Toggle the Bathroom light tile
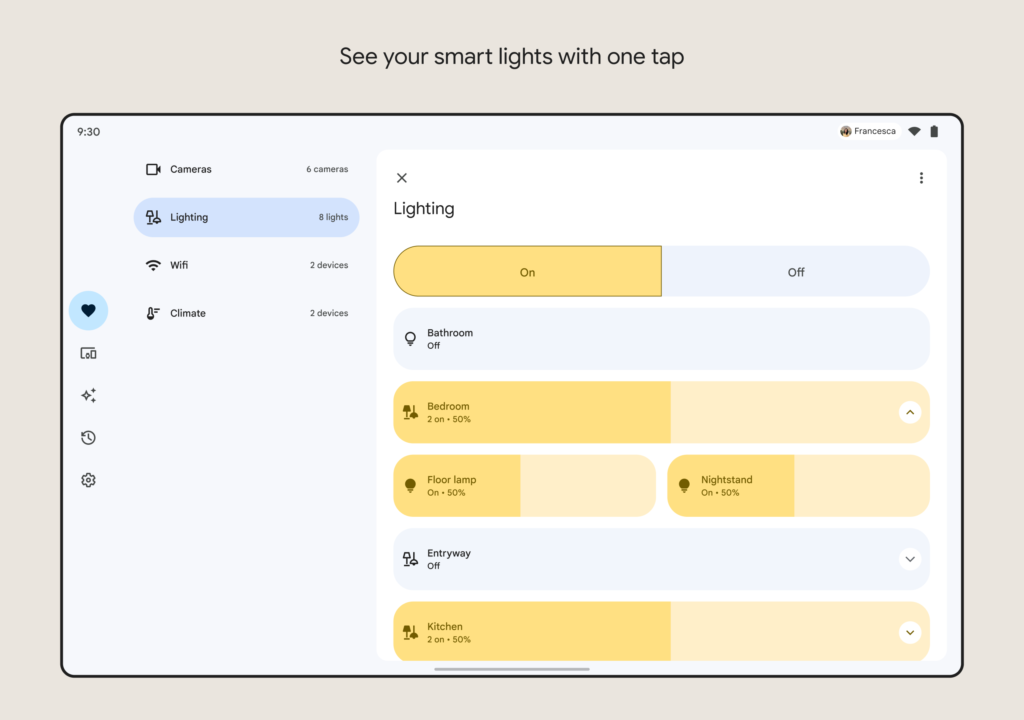Viewport: 1024px width, 720px height. [x=661, y=338]
